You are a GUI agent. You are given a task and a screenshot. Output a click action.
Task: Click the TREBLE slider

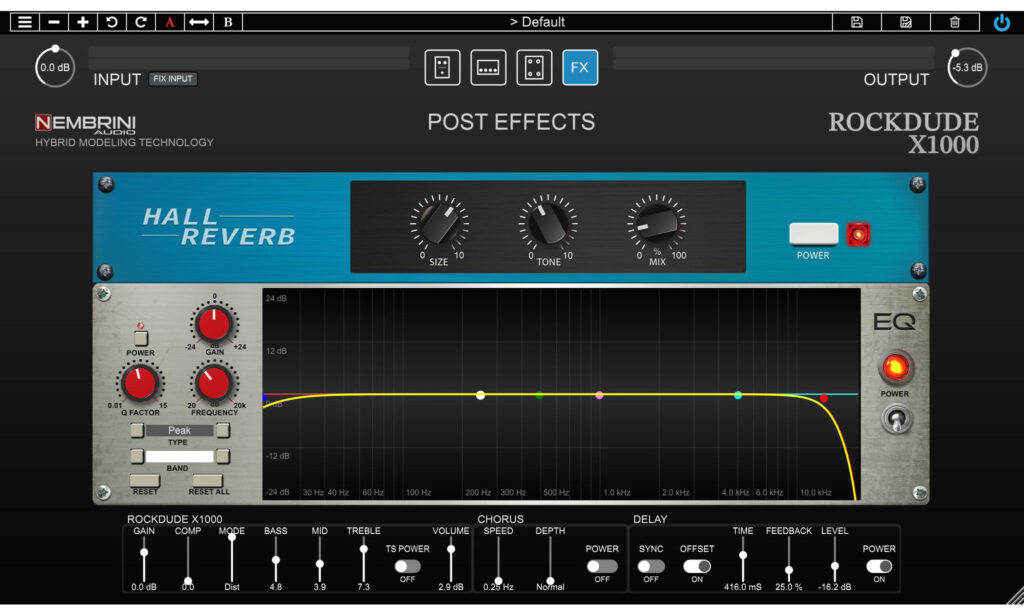click(364, 560)
